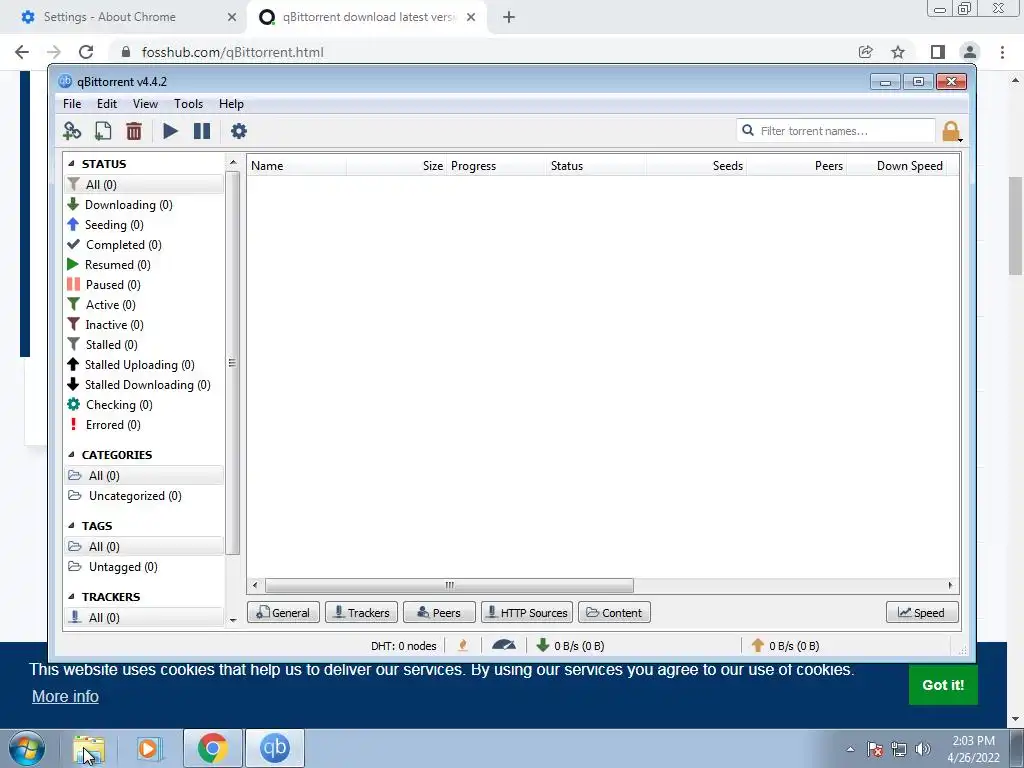1024x768 pixels.
Task: Click the connection status flame icon
Action: coord(463,645)
